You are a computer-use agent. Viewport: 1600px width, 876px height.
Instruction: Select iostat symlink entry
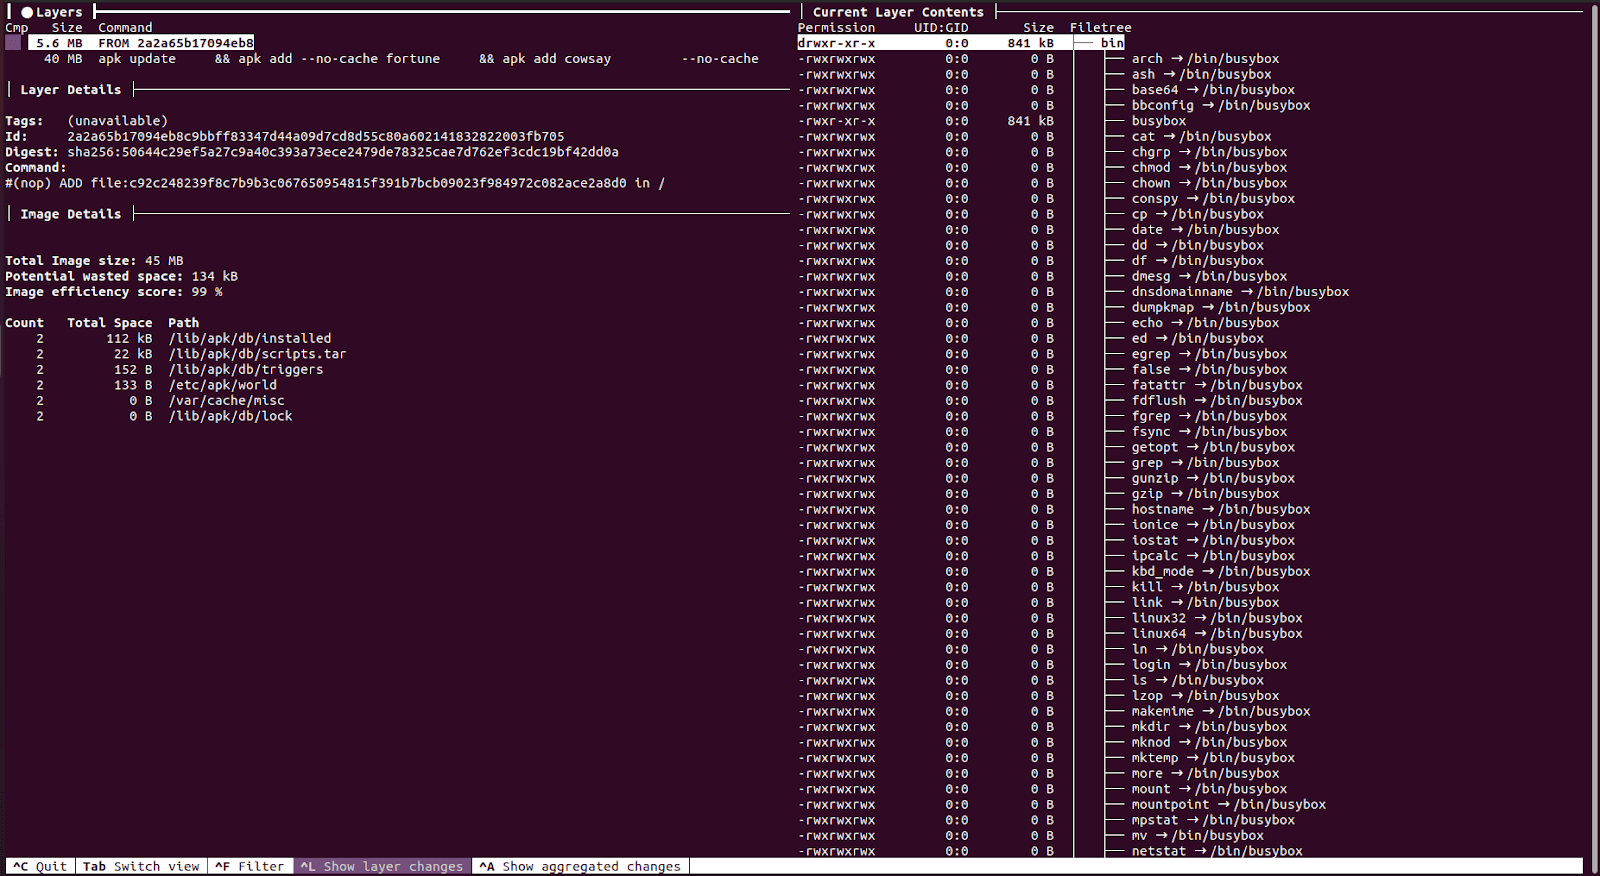click(x=1213, y=540)
